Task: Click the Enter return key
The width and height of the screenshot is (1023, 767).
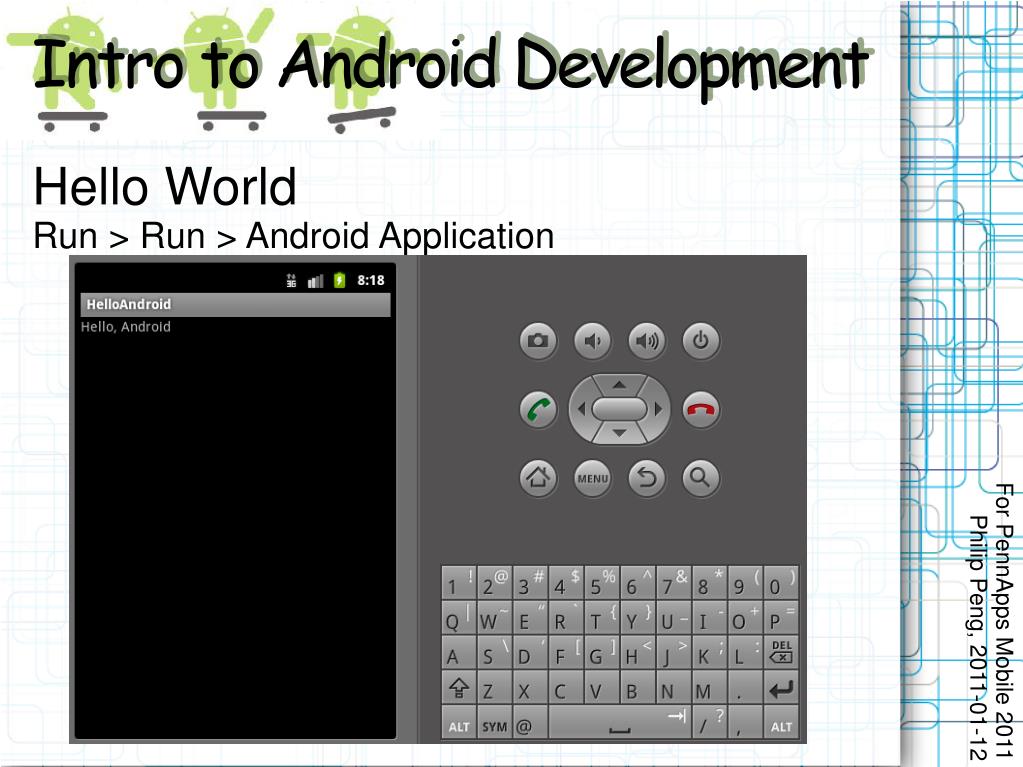Action: pos(780,688)
